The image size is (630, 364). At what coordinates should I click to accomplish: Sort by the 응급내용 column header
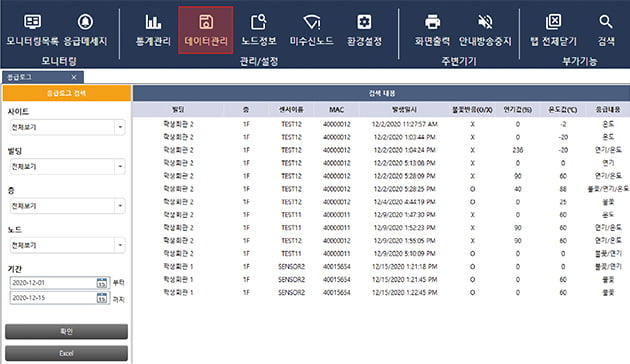608,109
